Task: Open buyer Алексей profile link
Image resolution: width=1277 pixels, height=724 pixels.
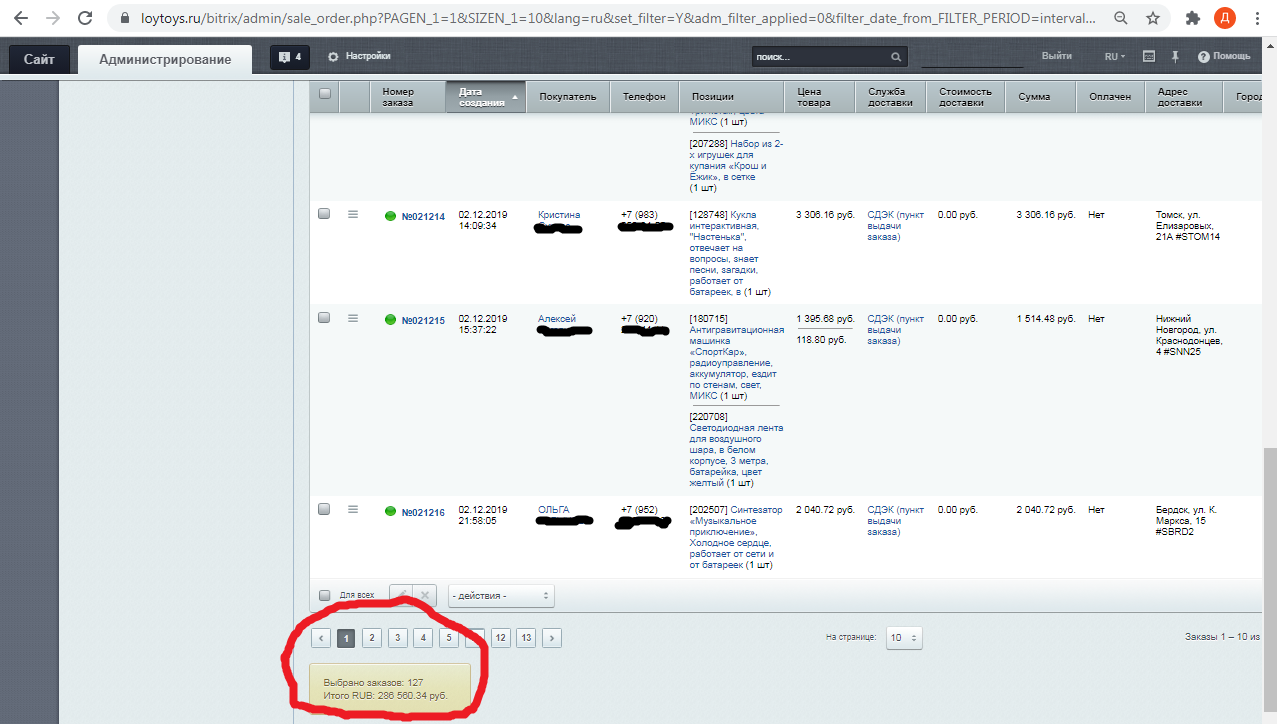Action: pyautogui.click(x=556, y=319)
